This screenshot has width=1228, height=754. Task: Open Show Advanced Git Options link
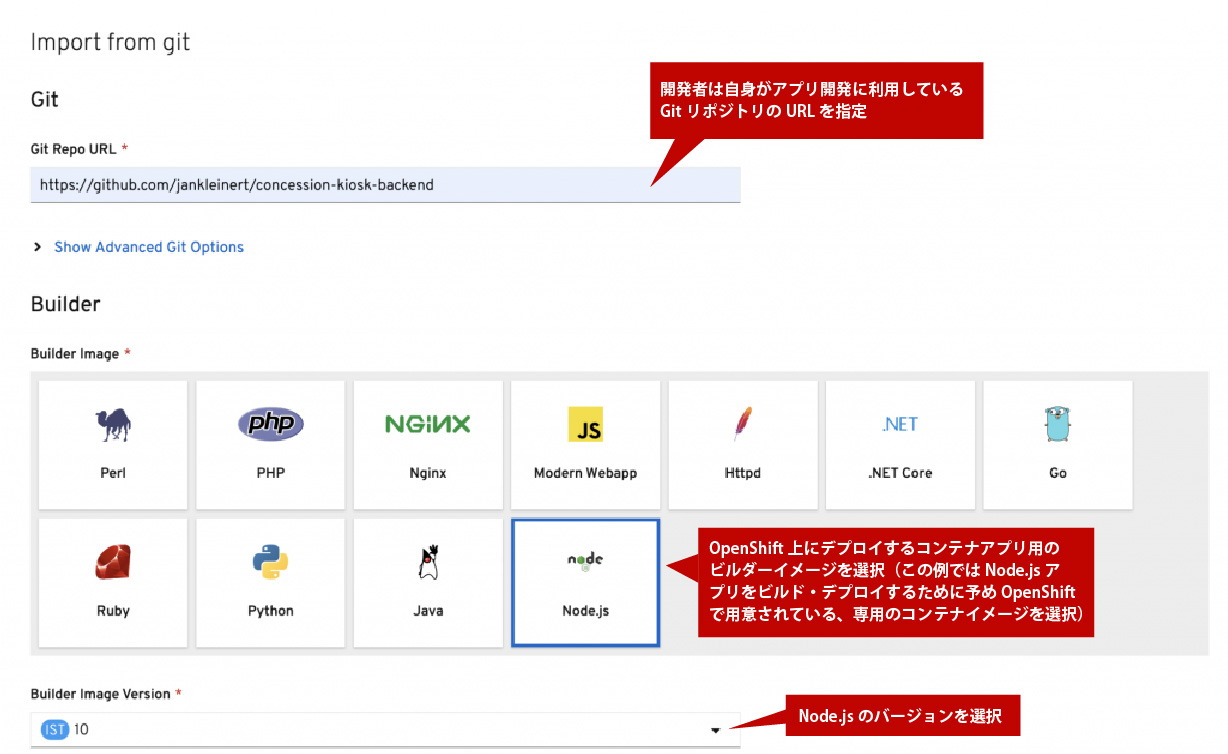tap(149, 247)
